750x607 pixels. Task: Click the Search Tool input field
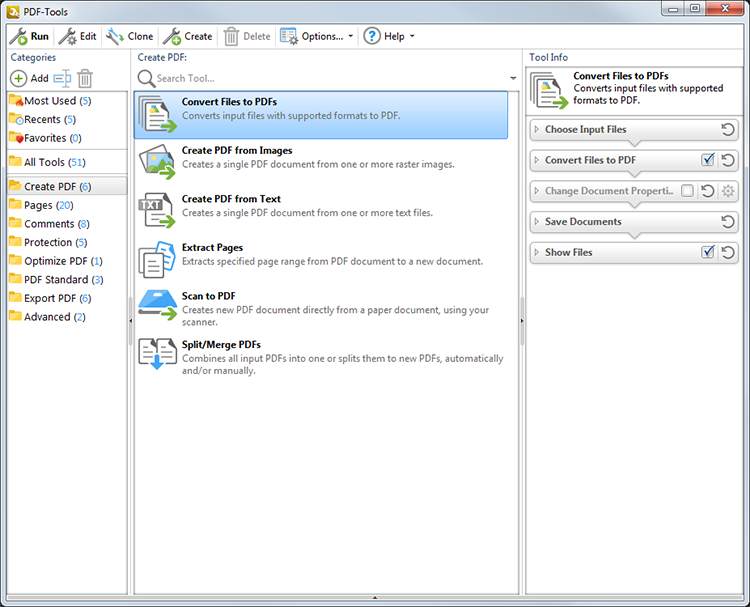(x=330, y=78)
